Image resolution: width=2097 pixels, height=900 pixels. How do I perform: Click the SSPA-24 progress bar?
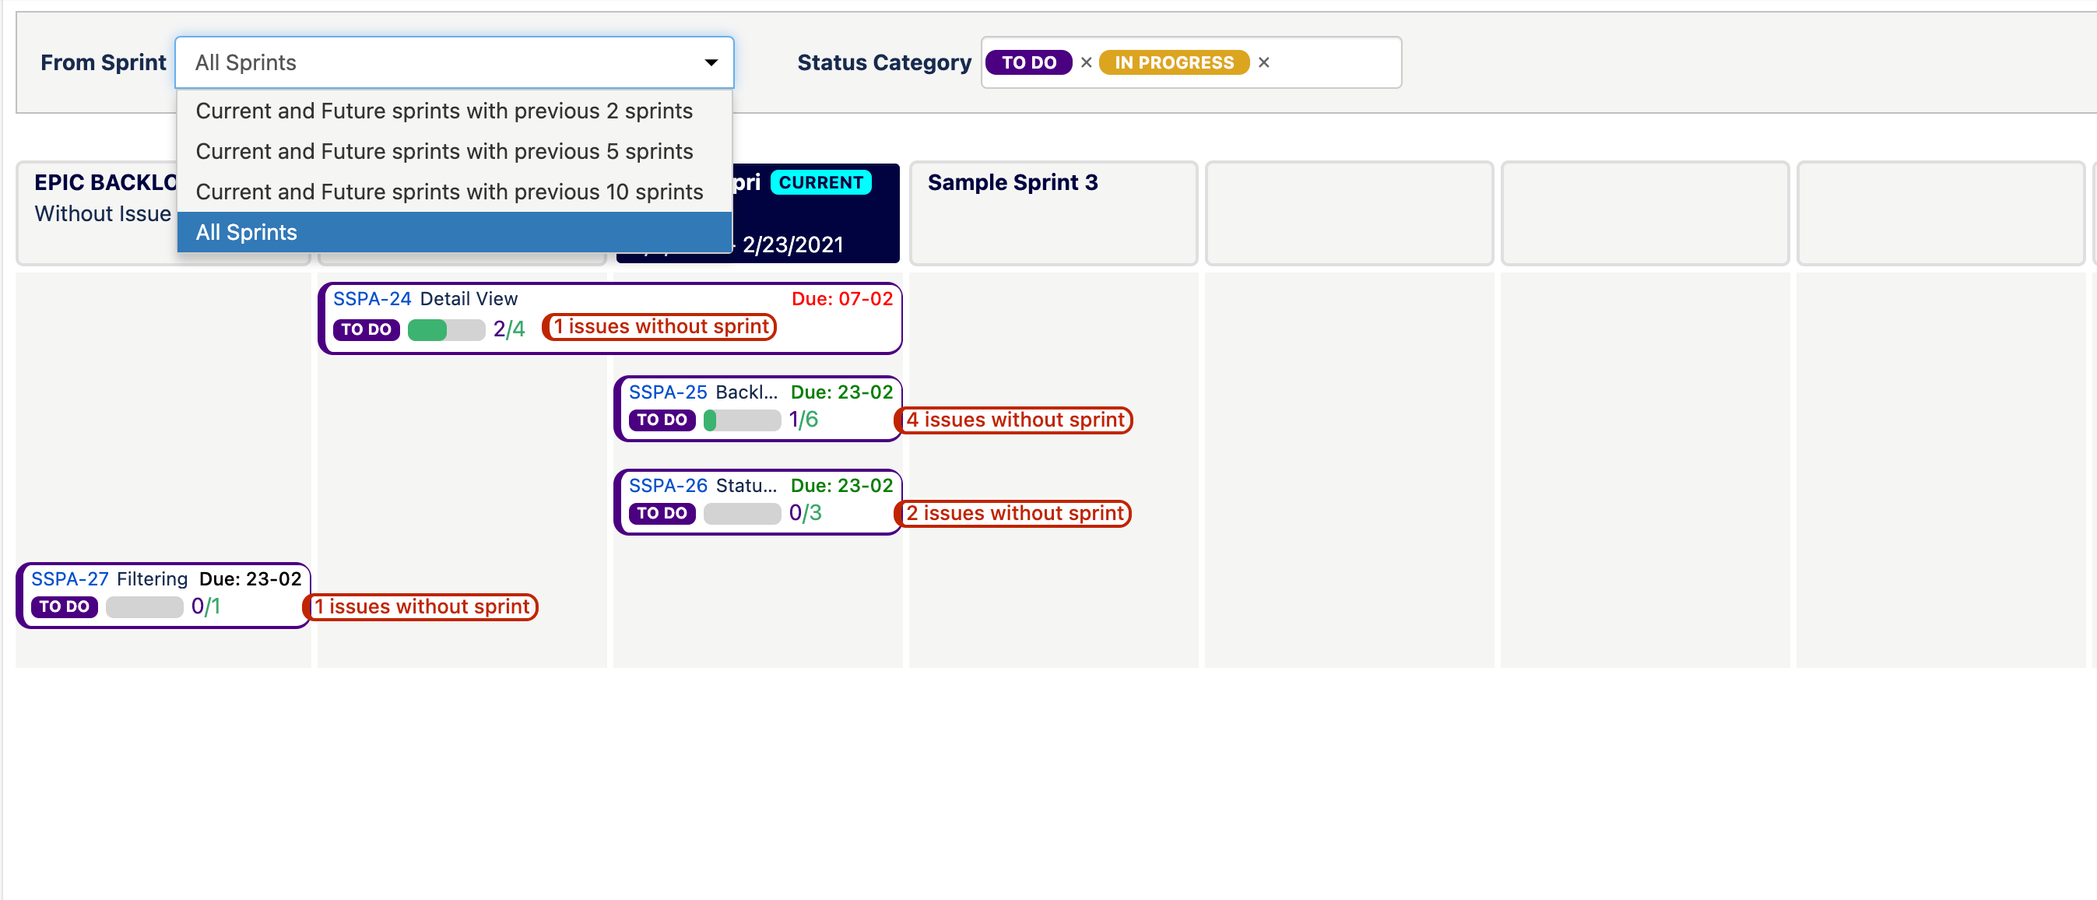[x=446, y=330]
